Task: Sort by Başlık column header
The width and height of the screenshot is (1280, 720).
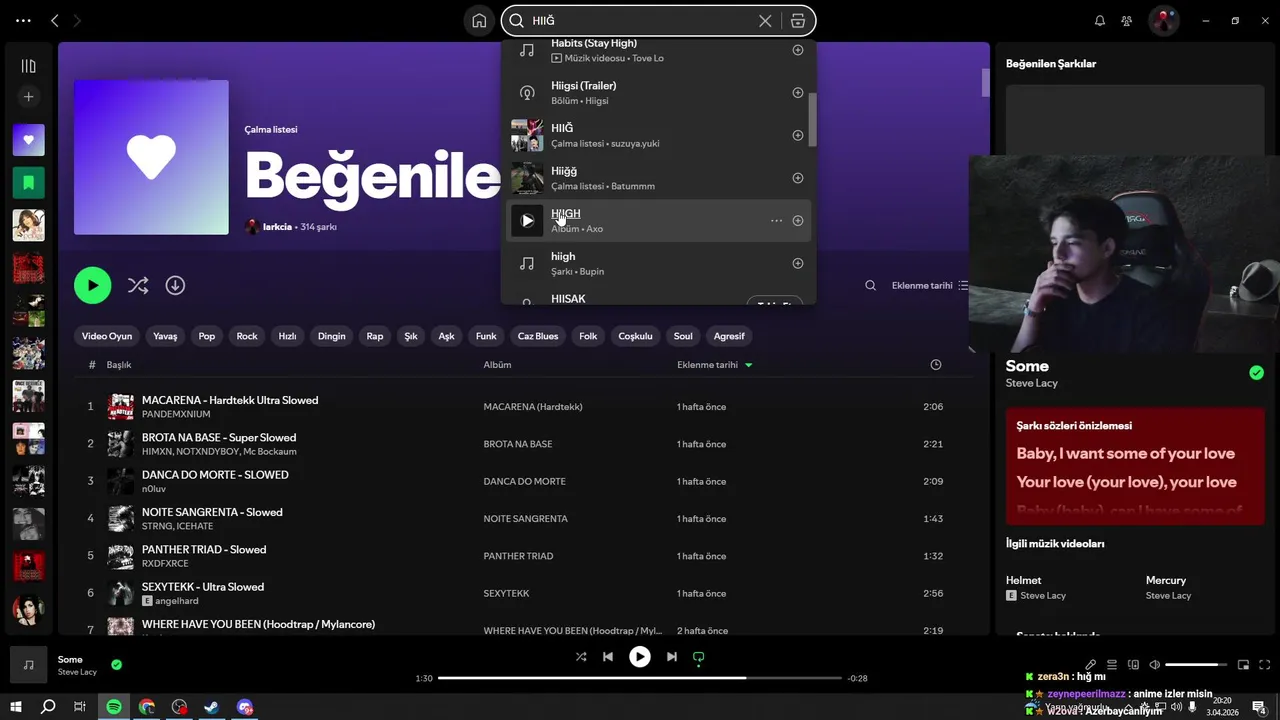Action: pyautogui.click(x=119, y=365)
